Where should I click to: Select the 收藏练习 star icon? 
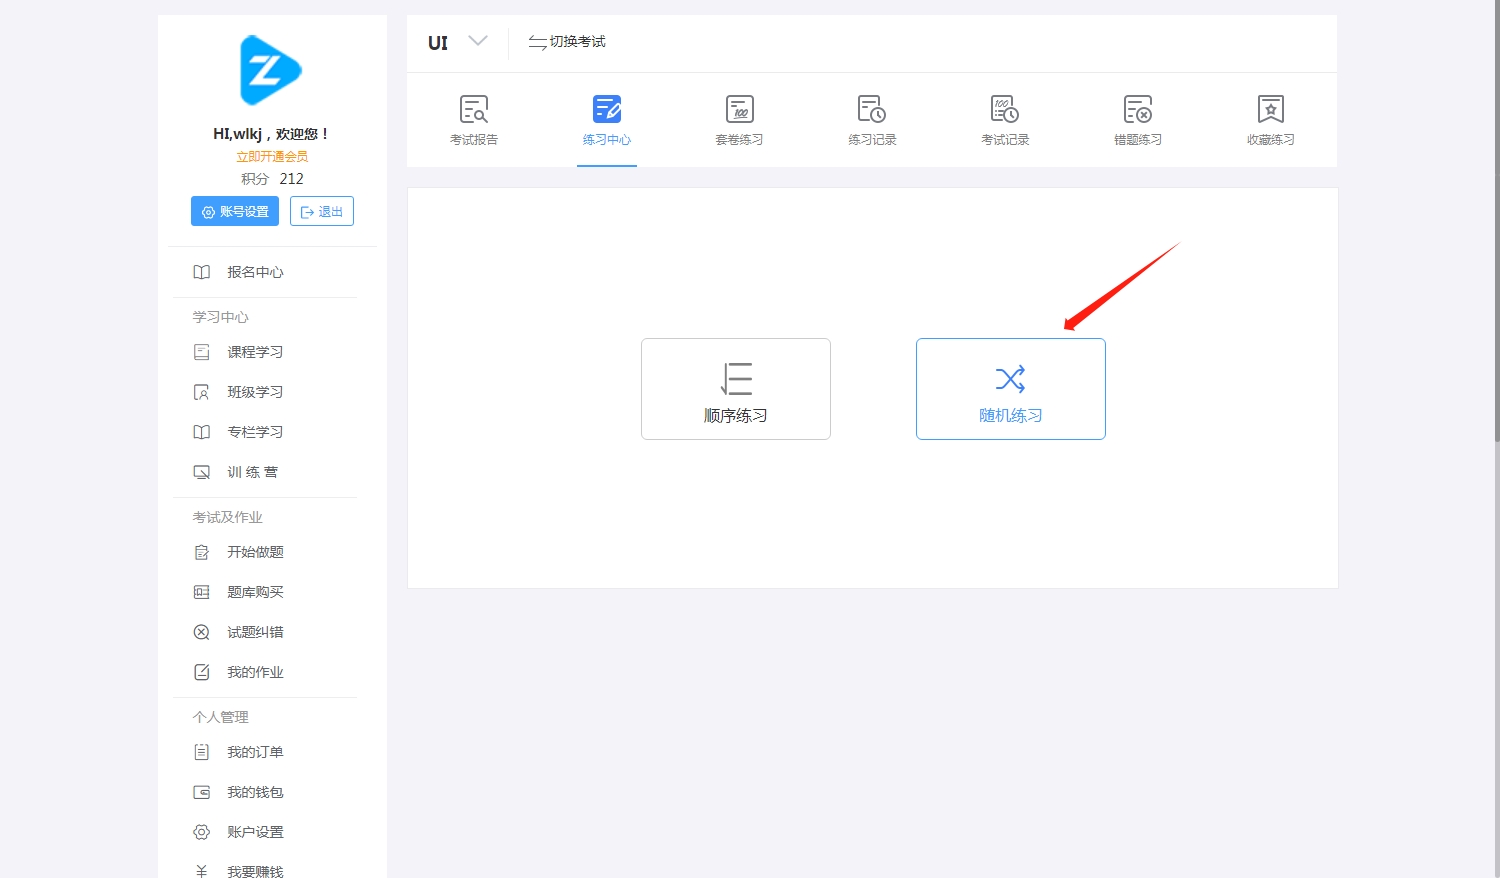1271,109
